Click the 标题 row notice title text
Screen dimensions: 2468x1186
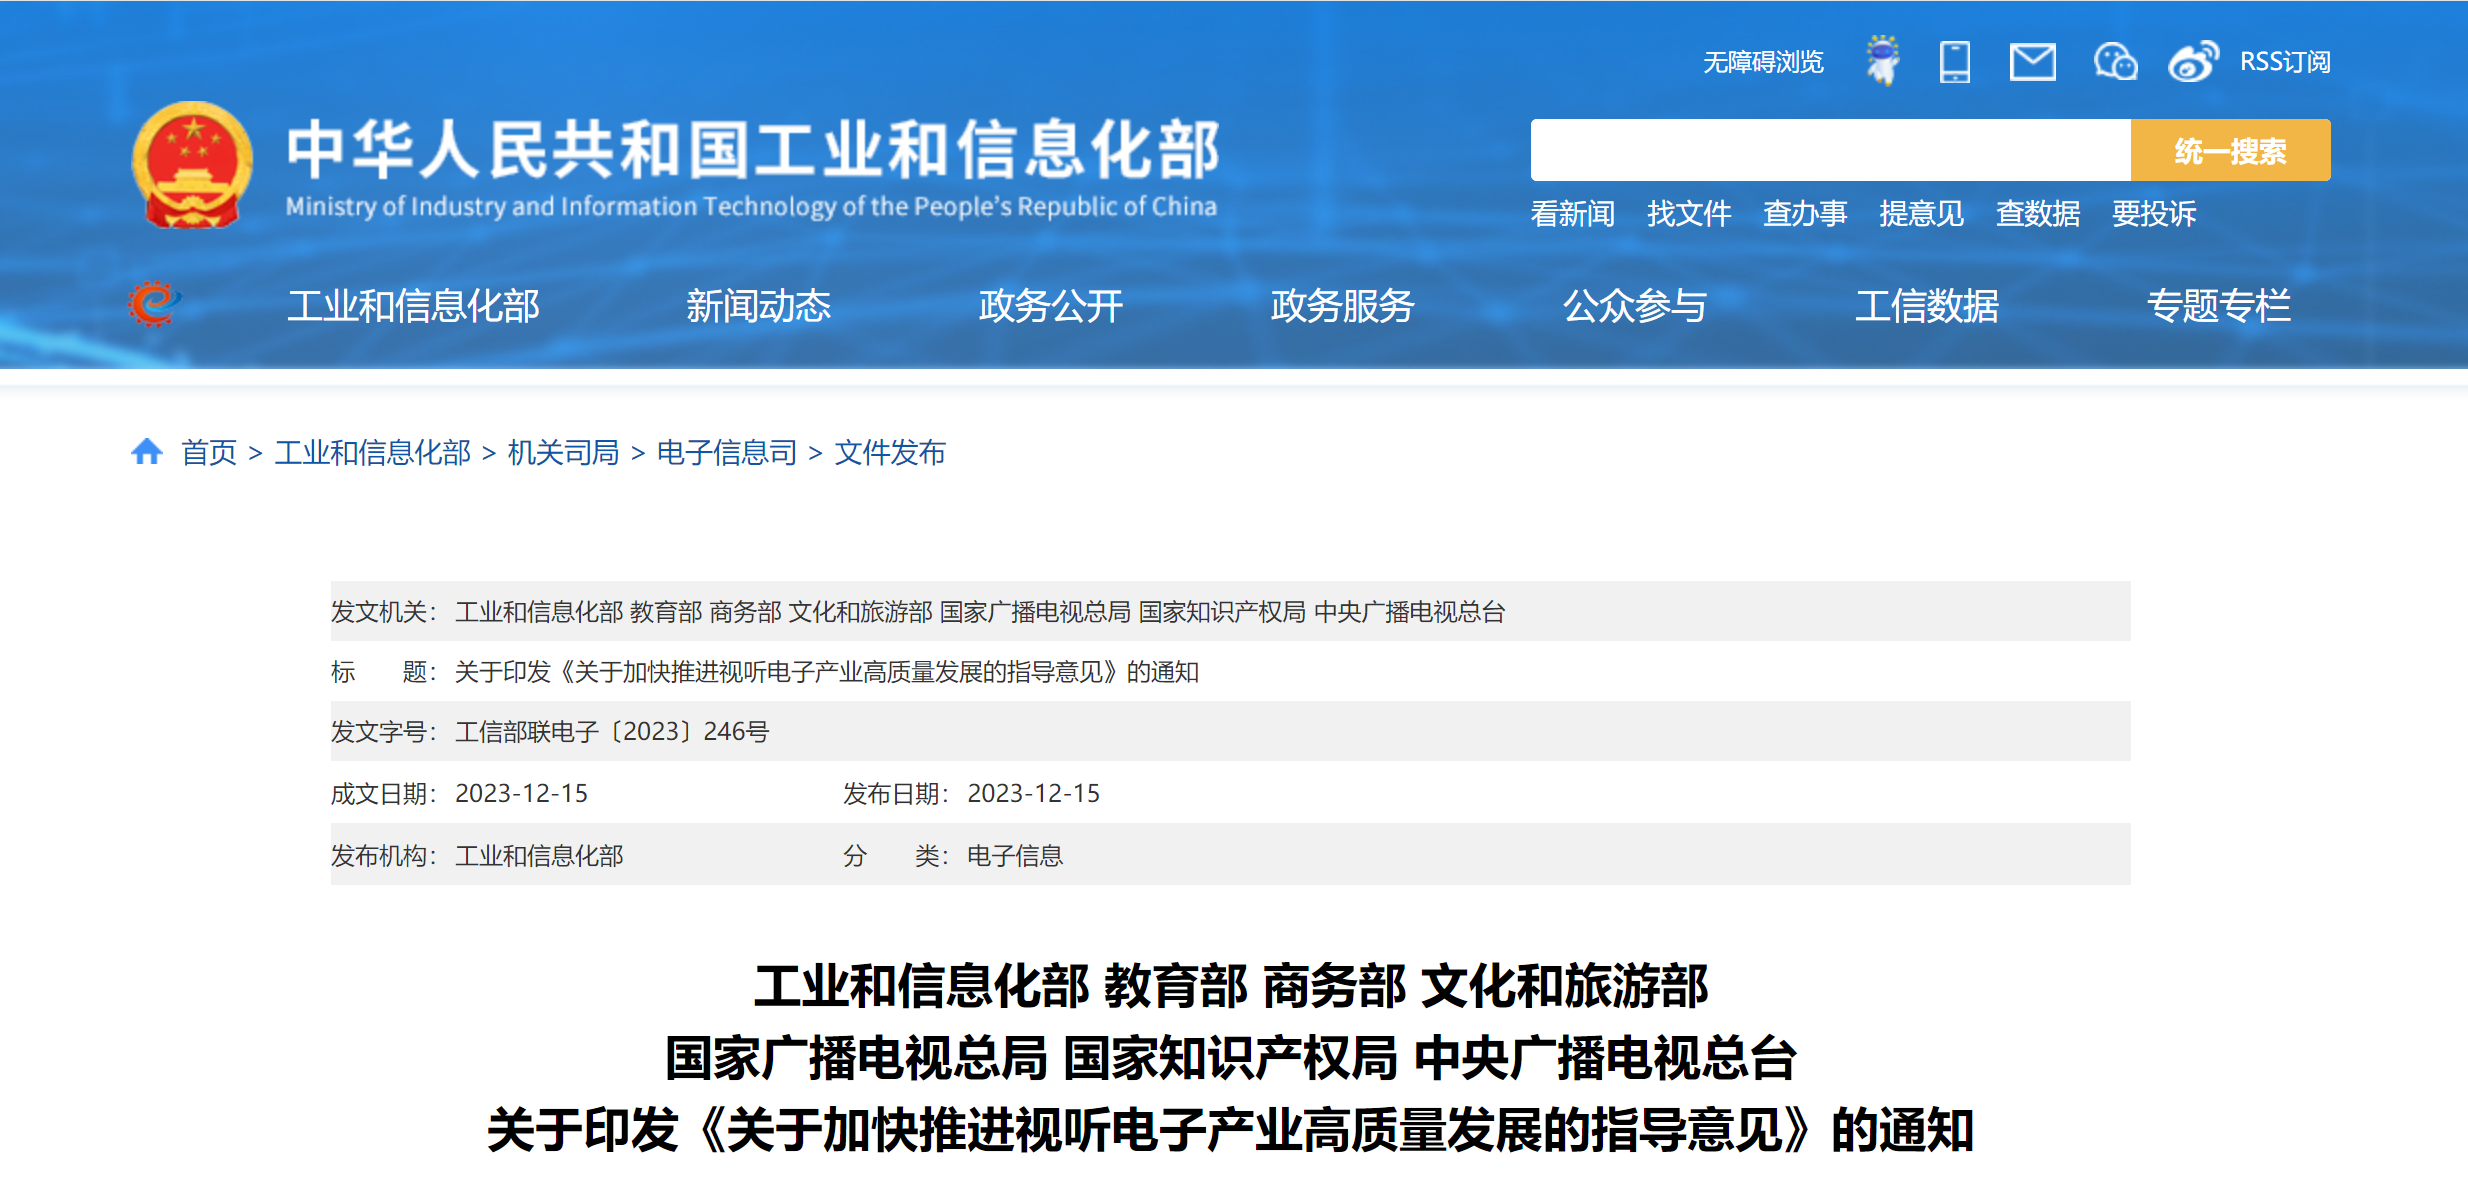pos(827,671)
